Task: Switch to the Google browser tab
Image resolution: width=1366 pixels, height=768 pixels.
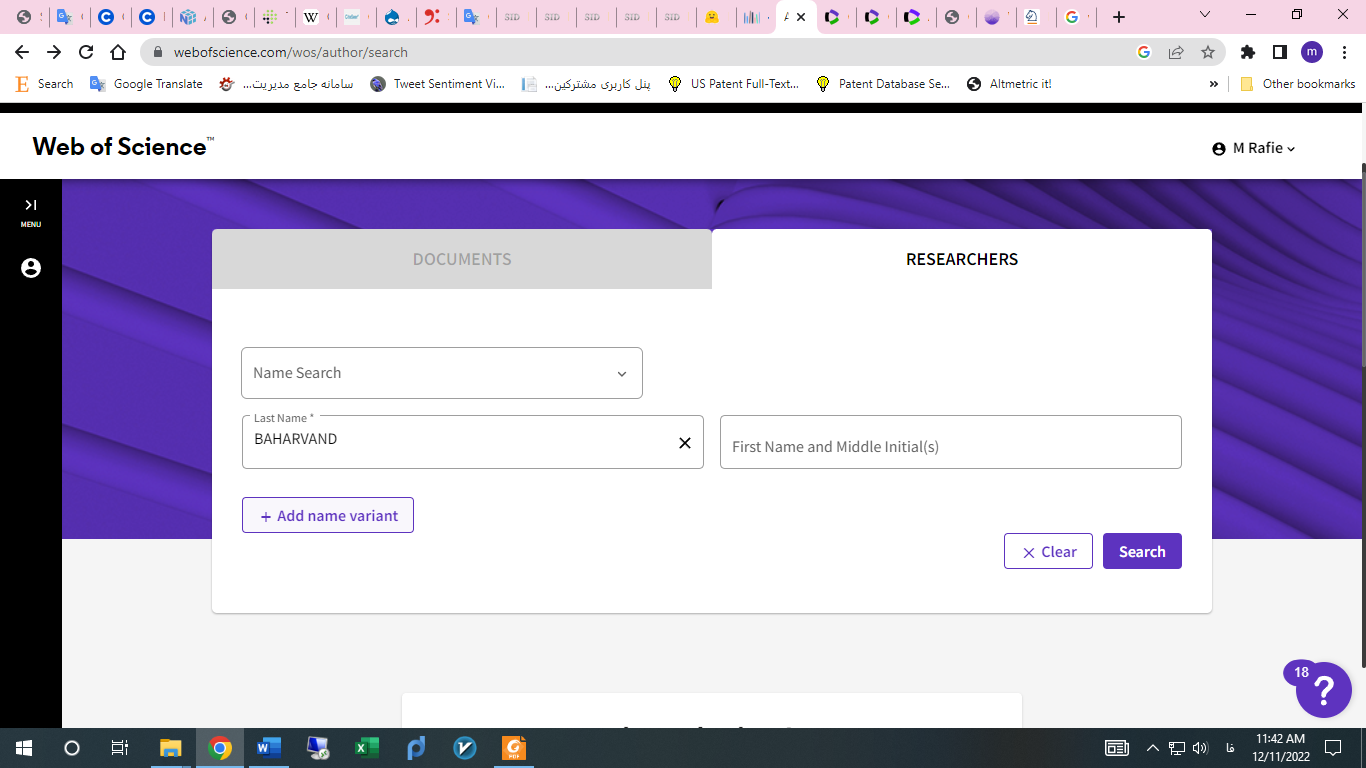Action: 1075,17
